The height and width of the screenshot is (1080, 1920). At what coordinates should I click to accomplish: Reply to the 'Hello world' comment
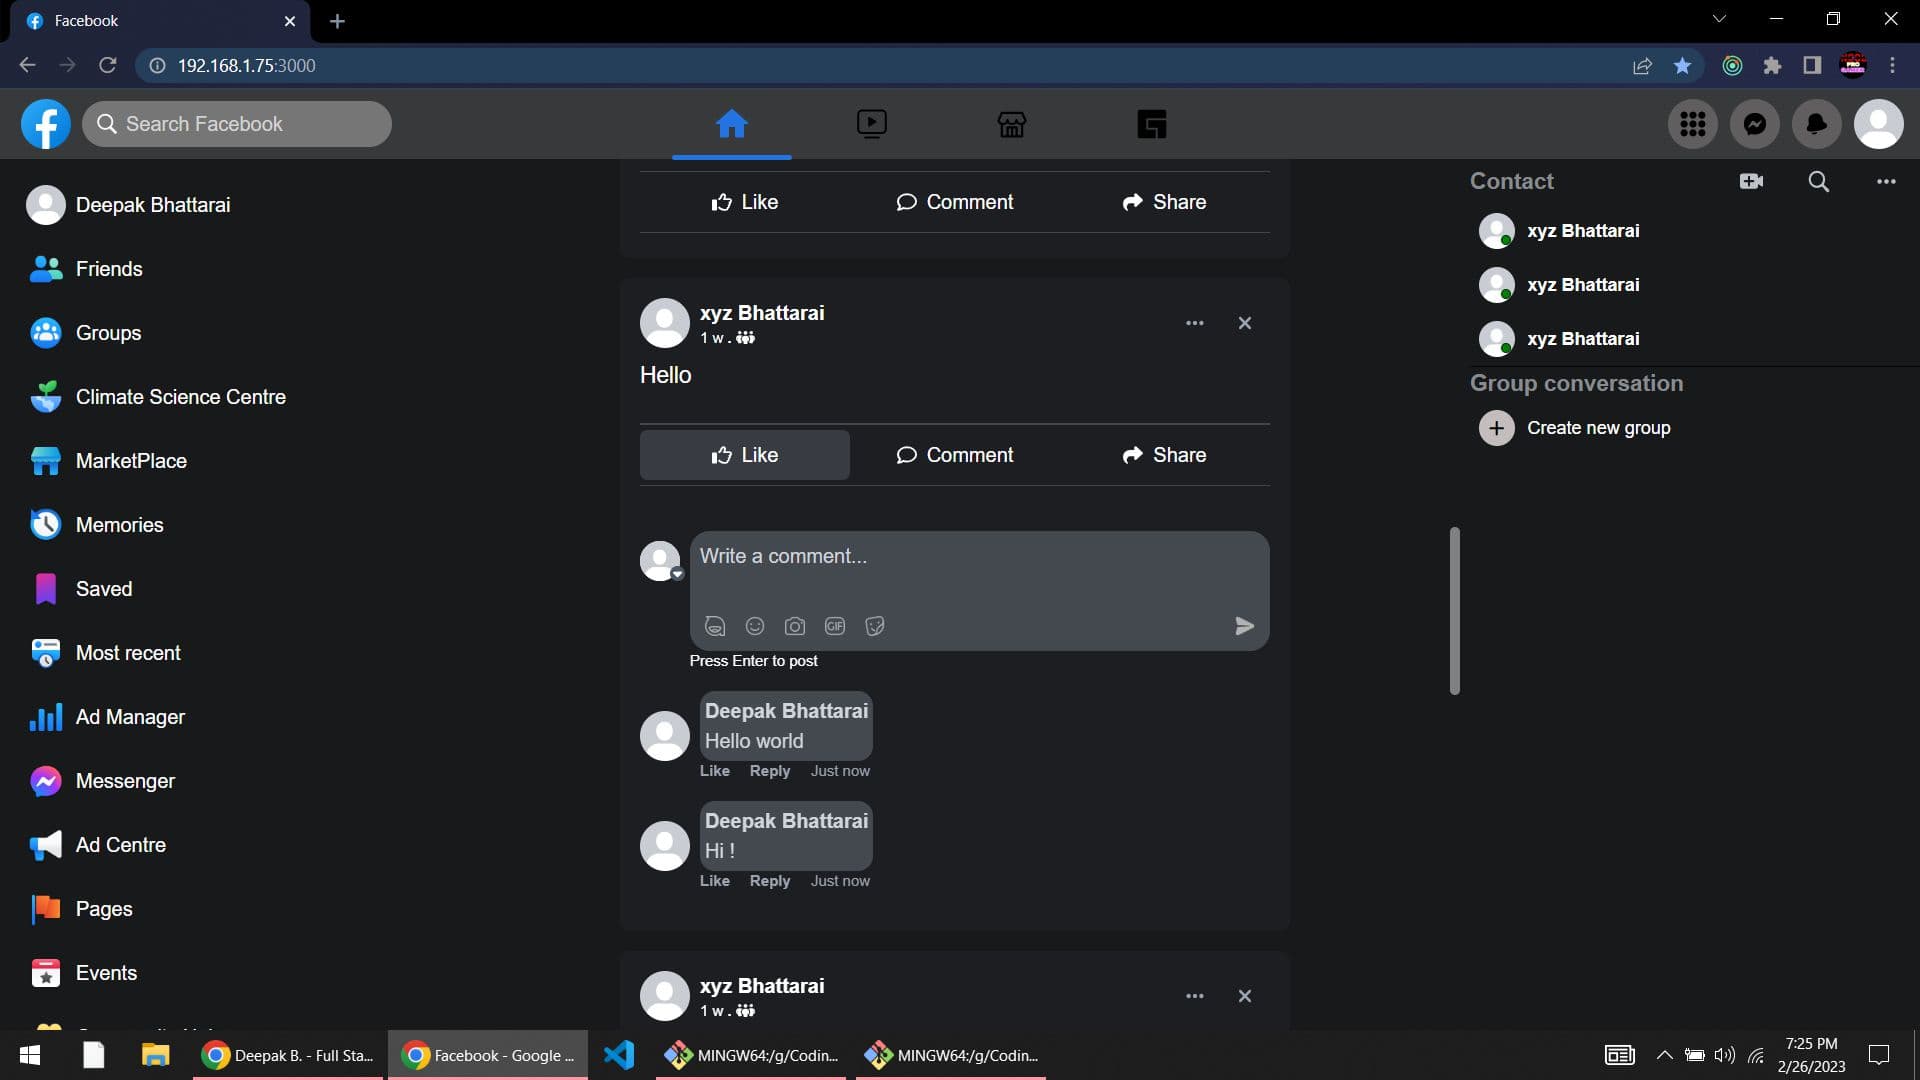click(x=770, y=771)
